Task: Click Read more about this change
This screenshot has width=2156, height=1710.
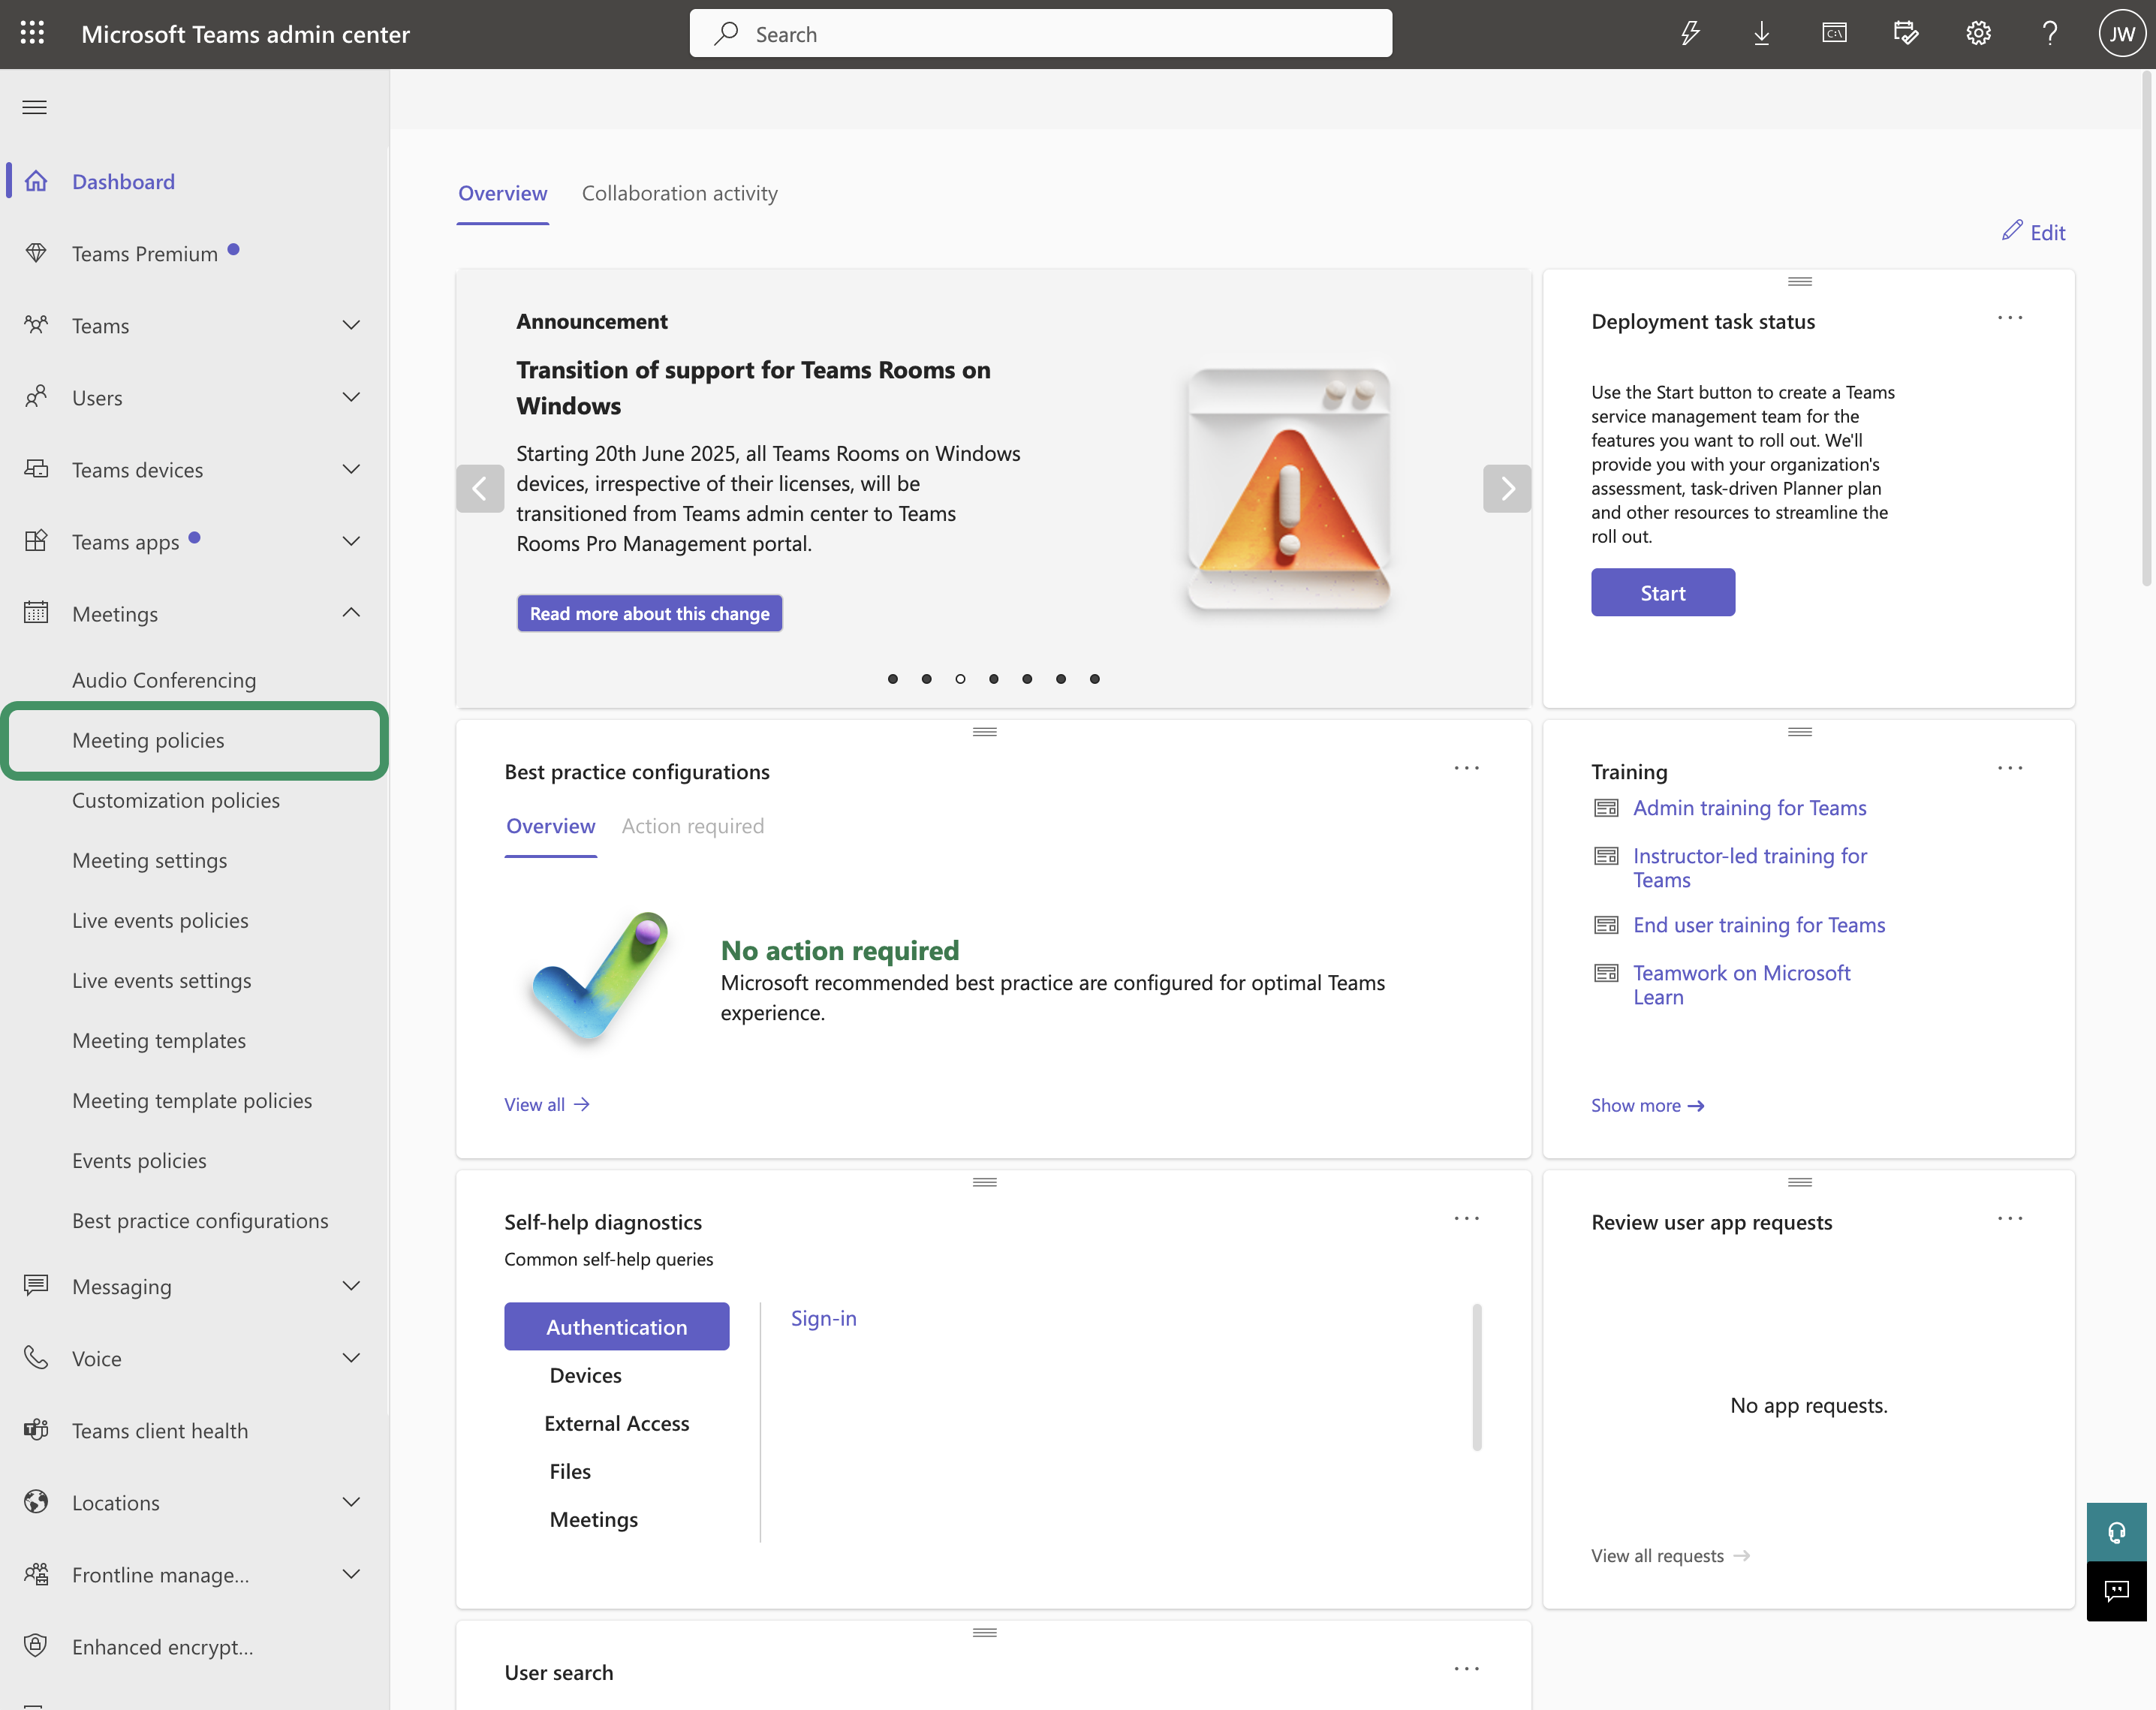Action: [650, 613]
